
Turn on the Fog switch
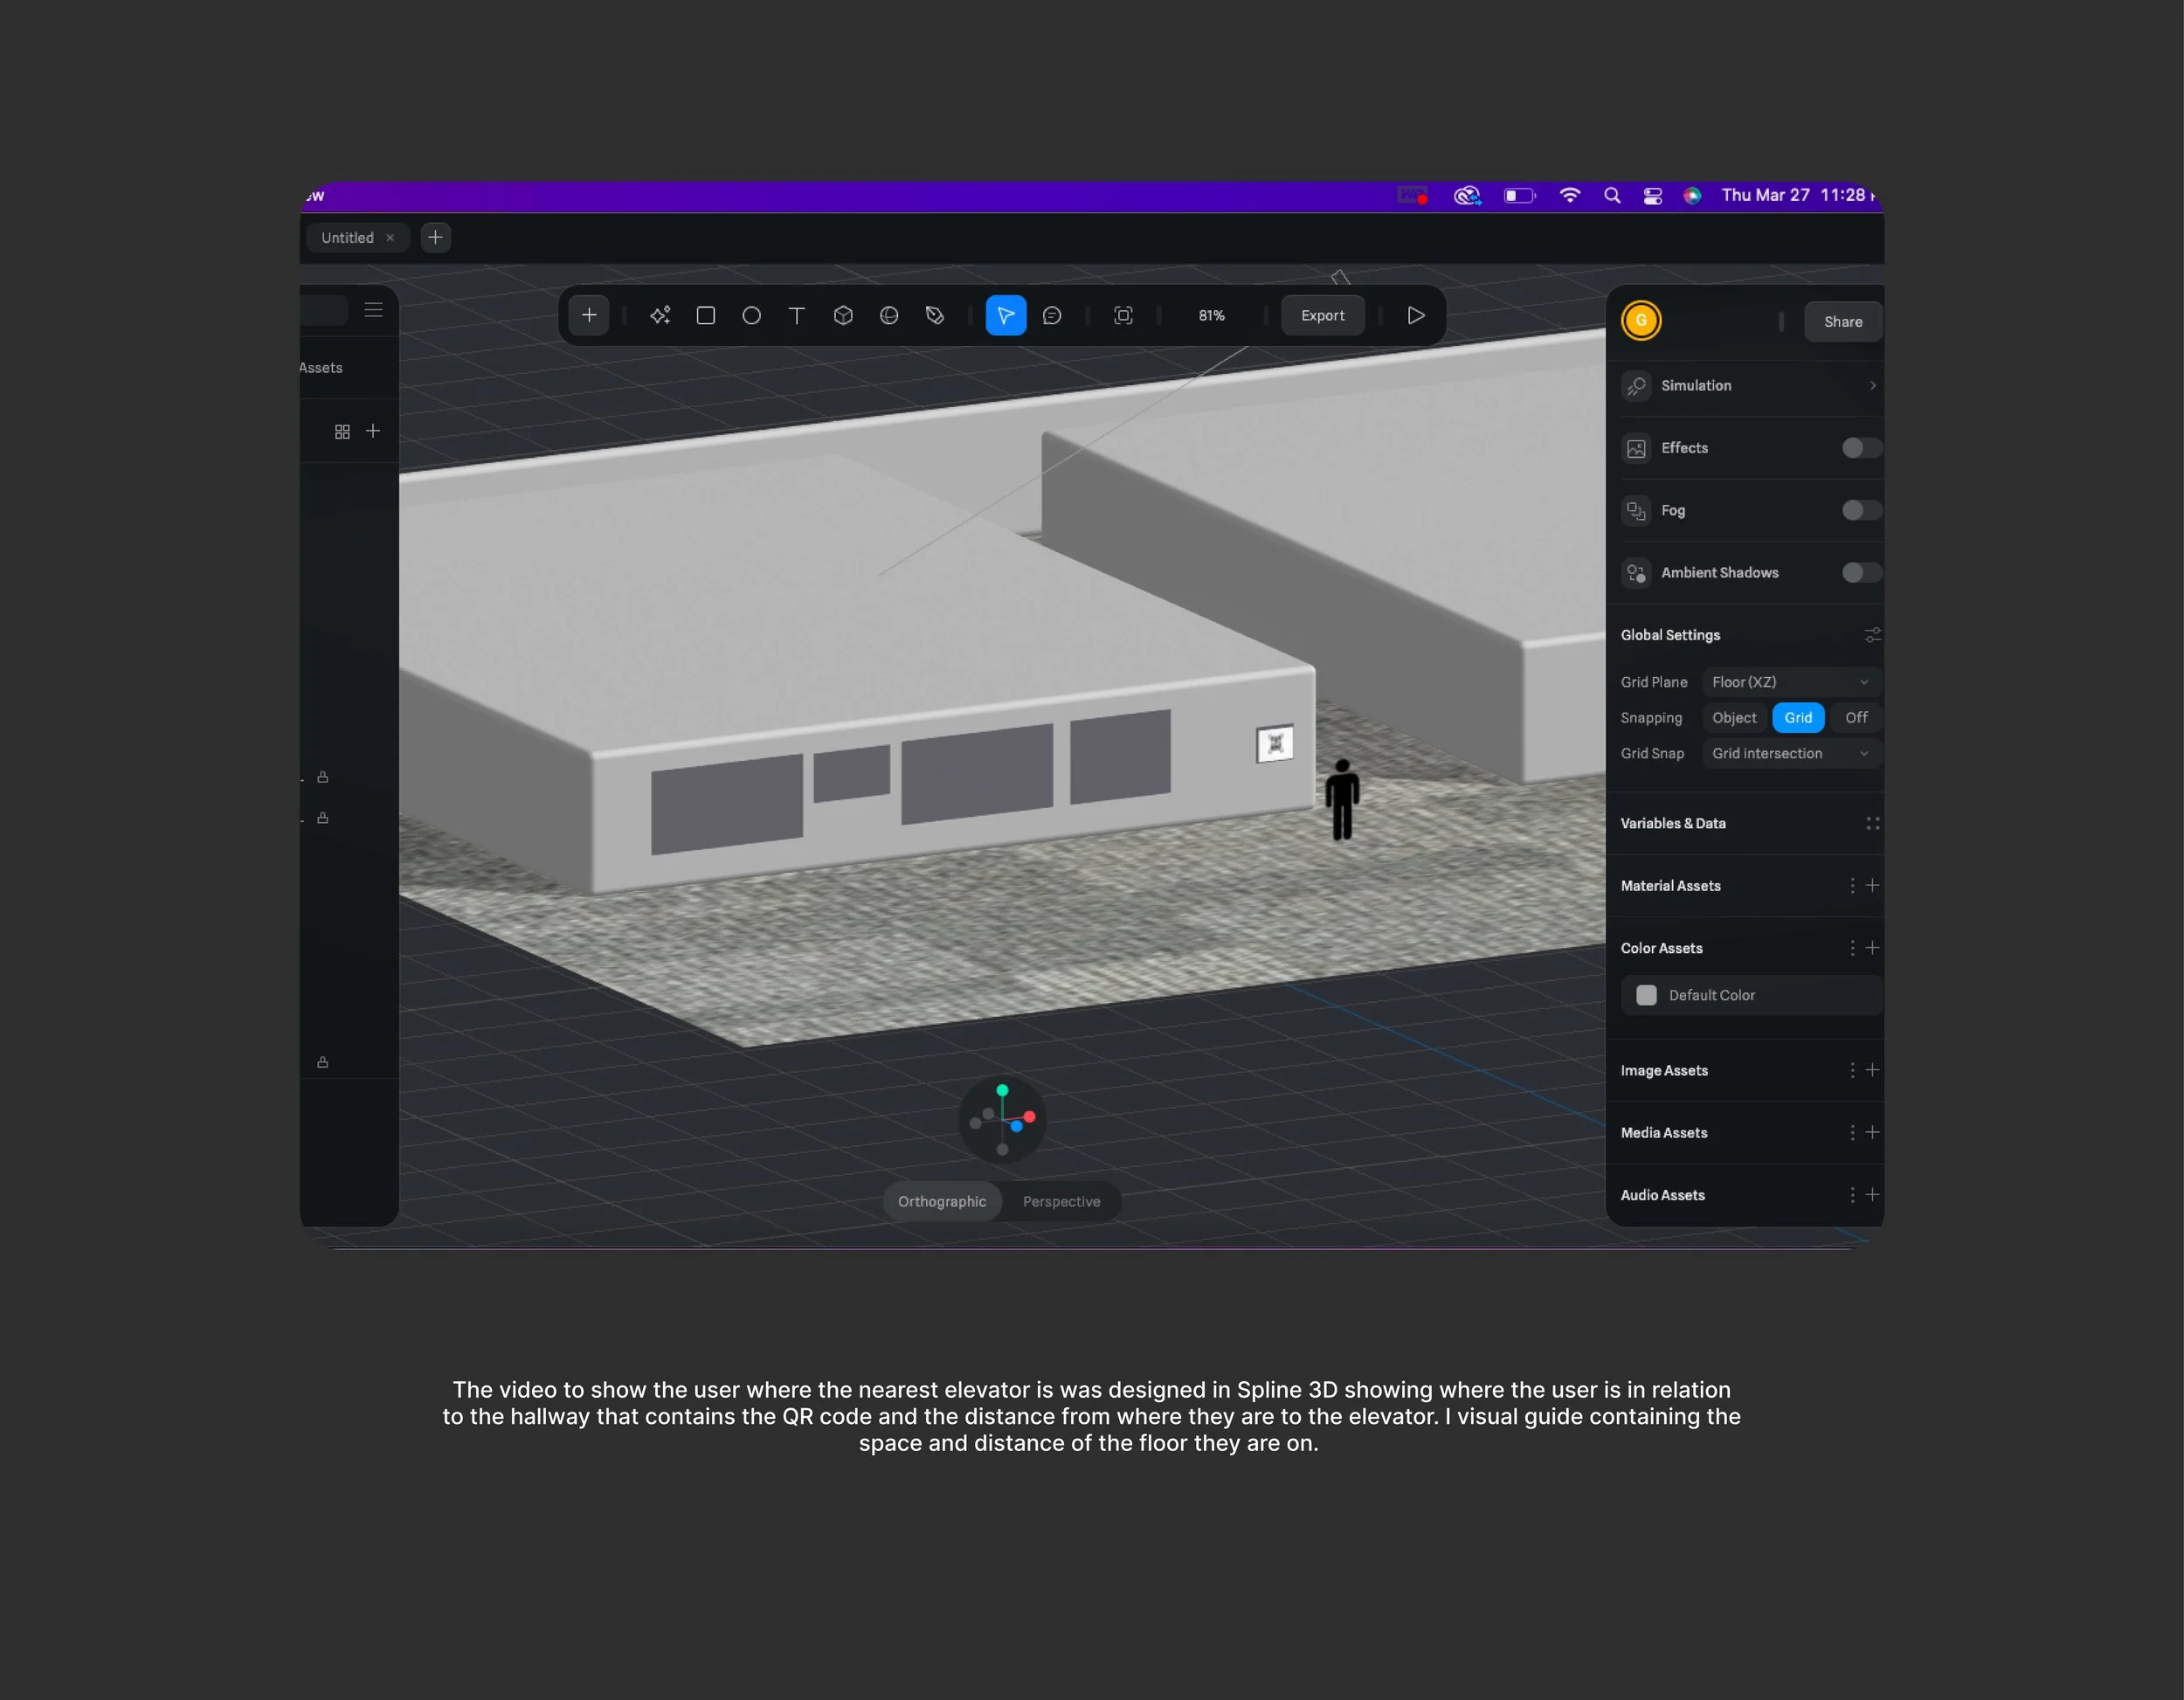(x=1860, y=511)
